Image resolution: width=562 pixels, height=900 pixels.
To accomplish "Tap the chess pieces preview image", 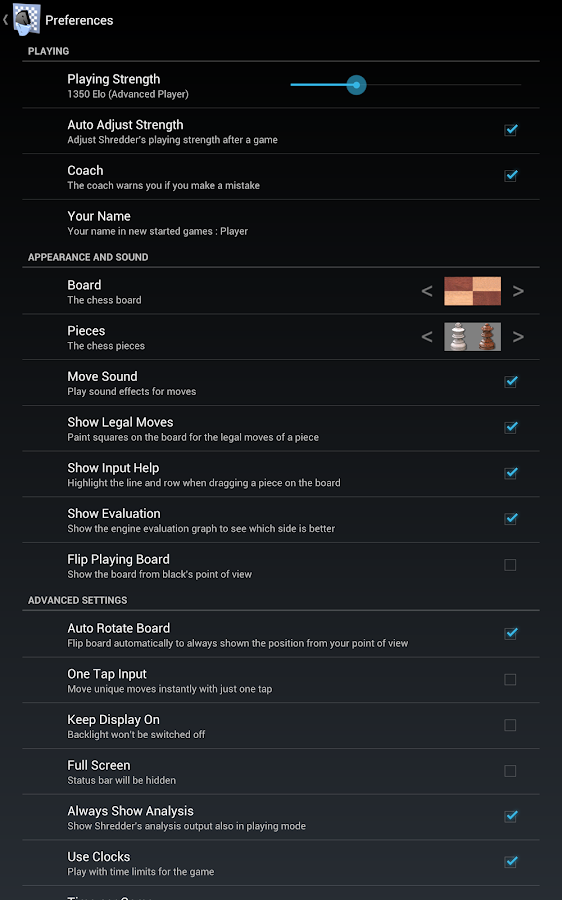I will click(472, 336).
